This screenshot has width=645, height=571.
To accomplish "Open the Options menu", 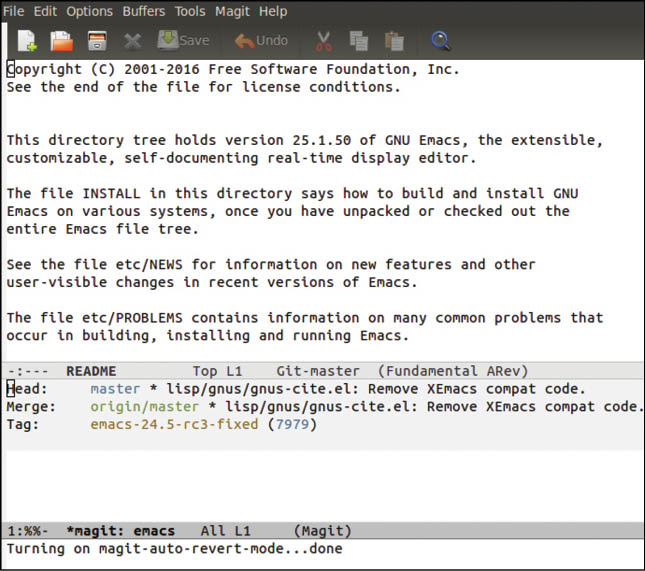I will pos(90,11).
